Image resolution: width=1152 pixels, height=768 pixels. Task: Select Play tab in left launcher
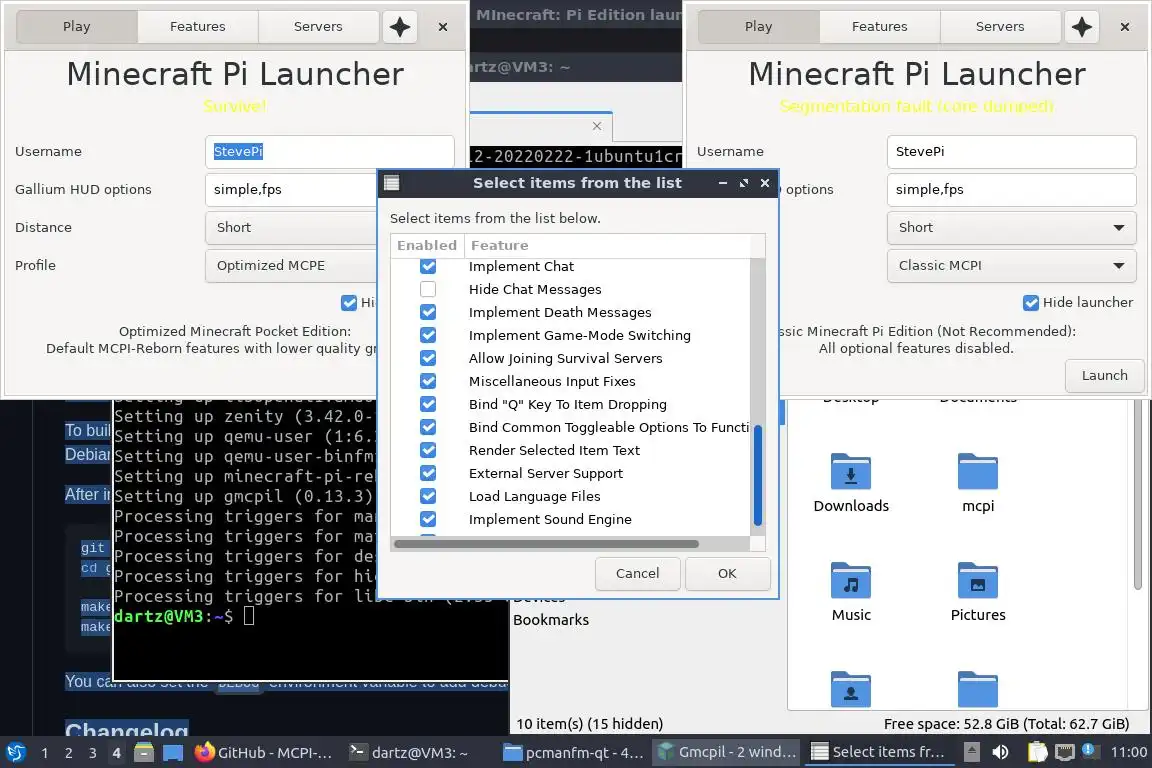pyautogui.click(x=76, y=27)
